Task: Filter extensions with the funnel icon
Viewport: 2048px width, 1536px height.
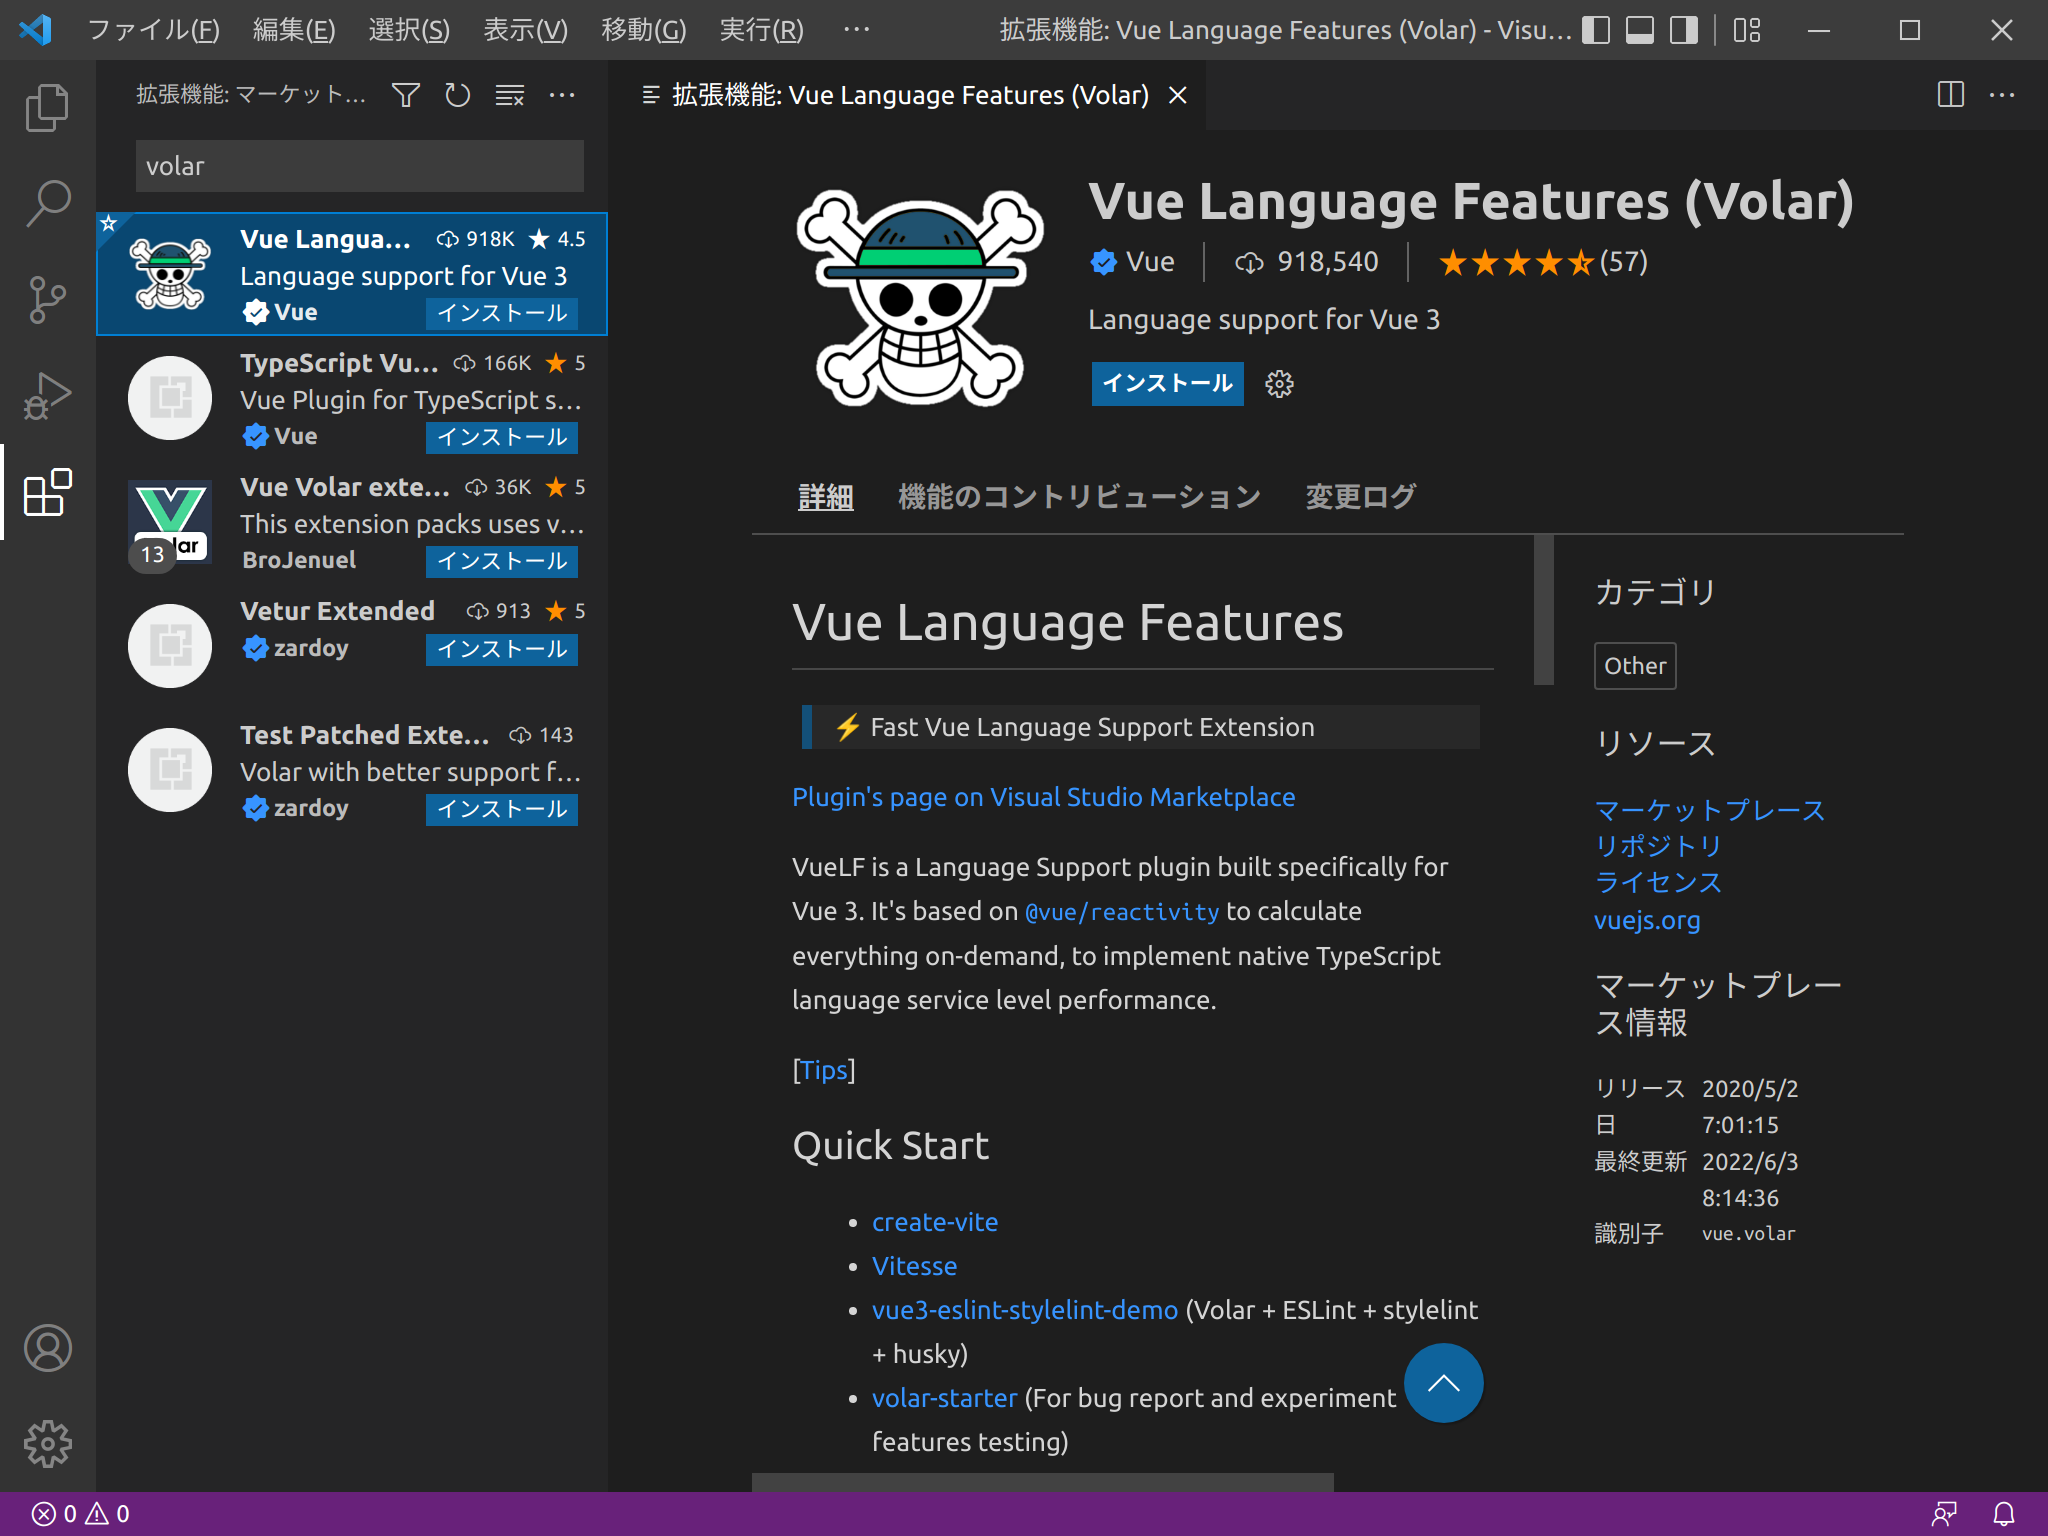Action: point(405,95)
